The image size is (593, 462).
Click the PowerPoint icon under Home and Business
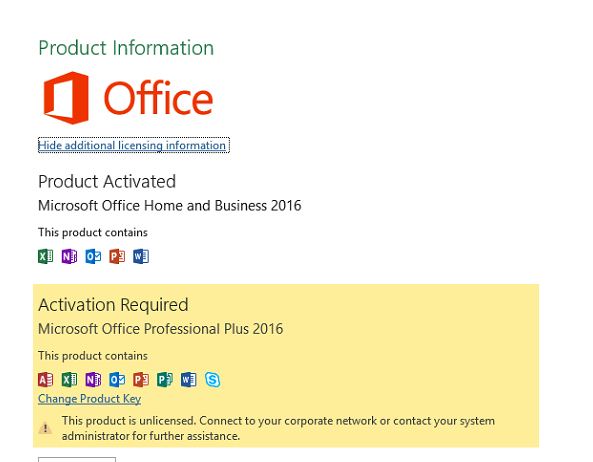pos(117,256)
